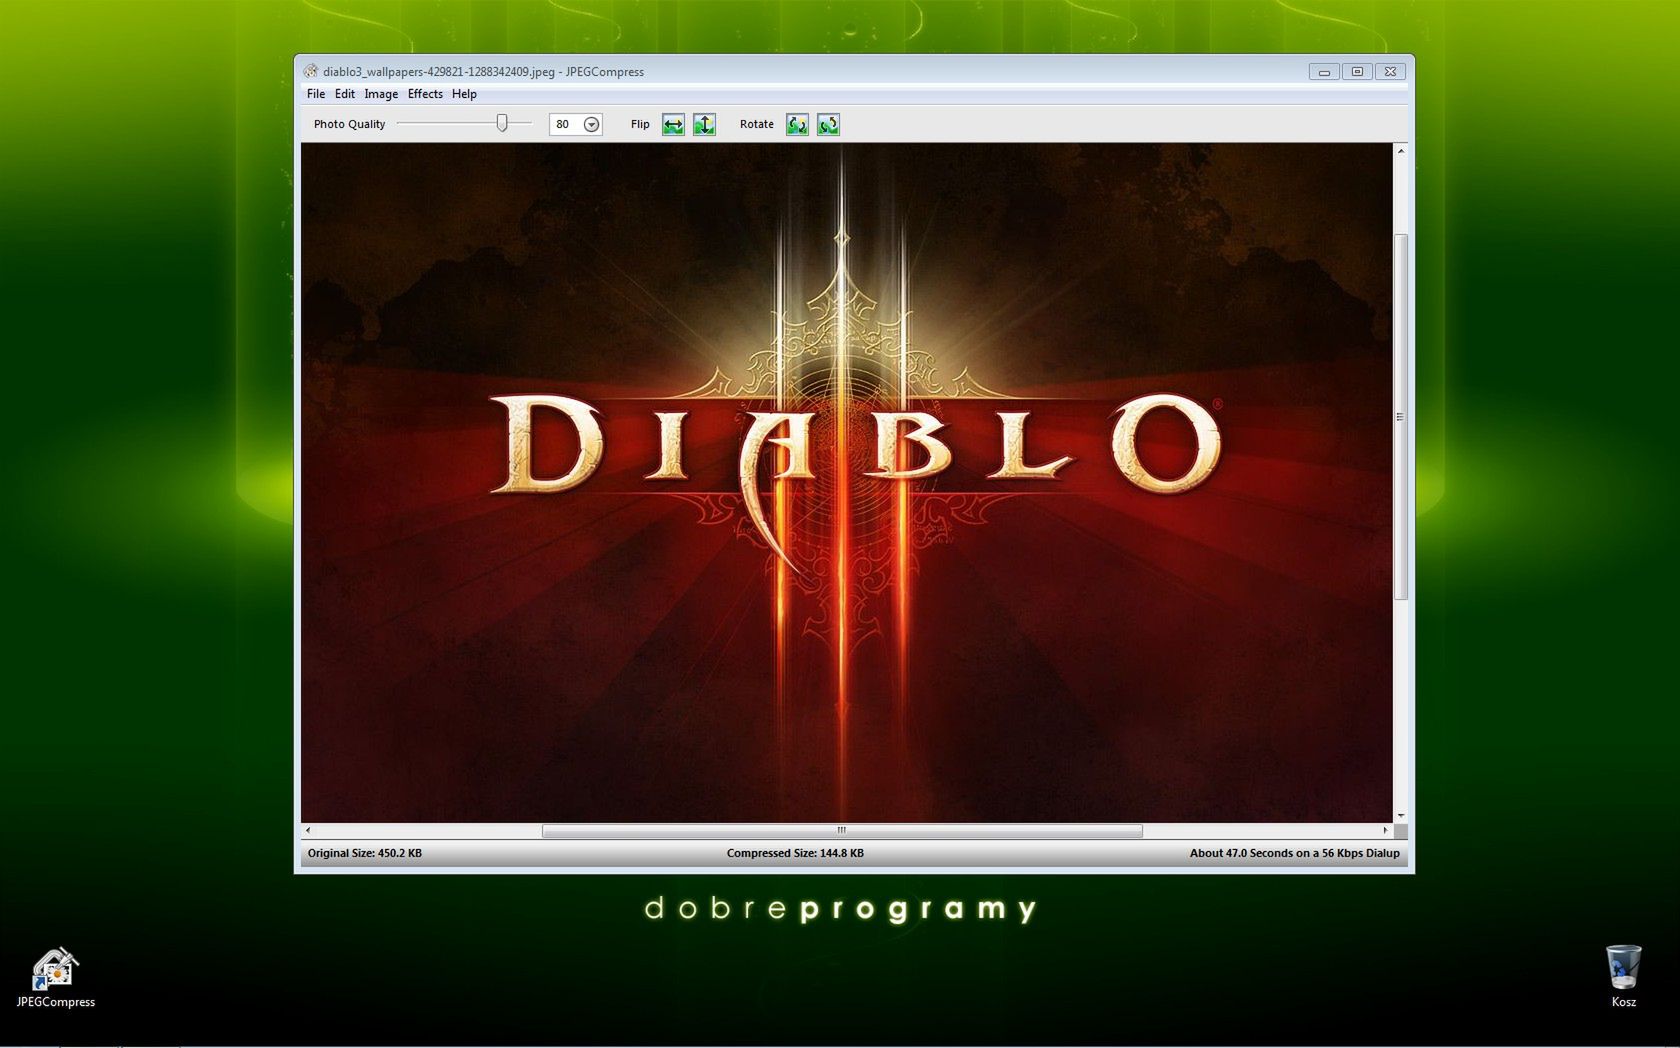Flip the image vertically
The image size is (1680, 1048).
coord(704,124)
